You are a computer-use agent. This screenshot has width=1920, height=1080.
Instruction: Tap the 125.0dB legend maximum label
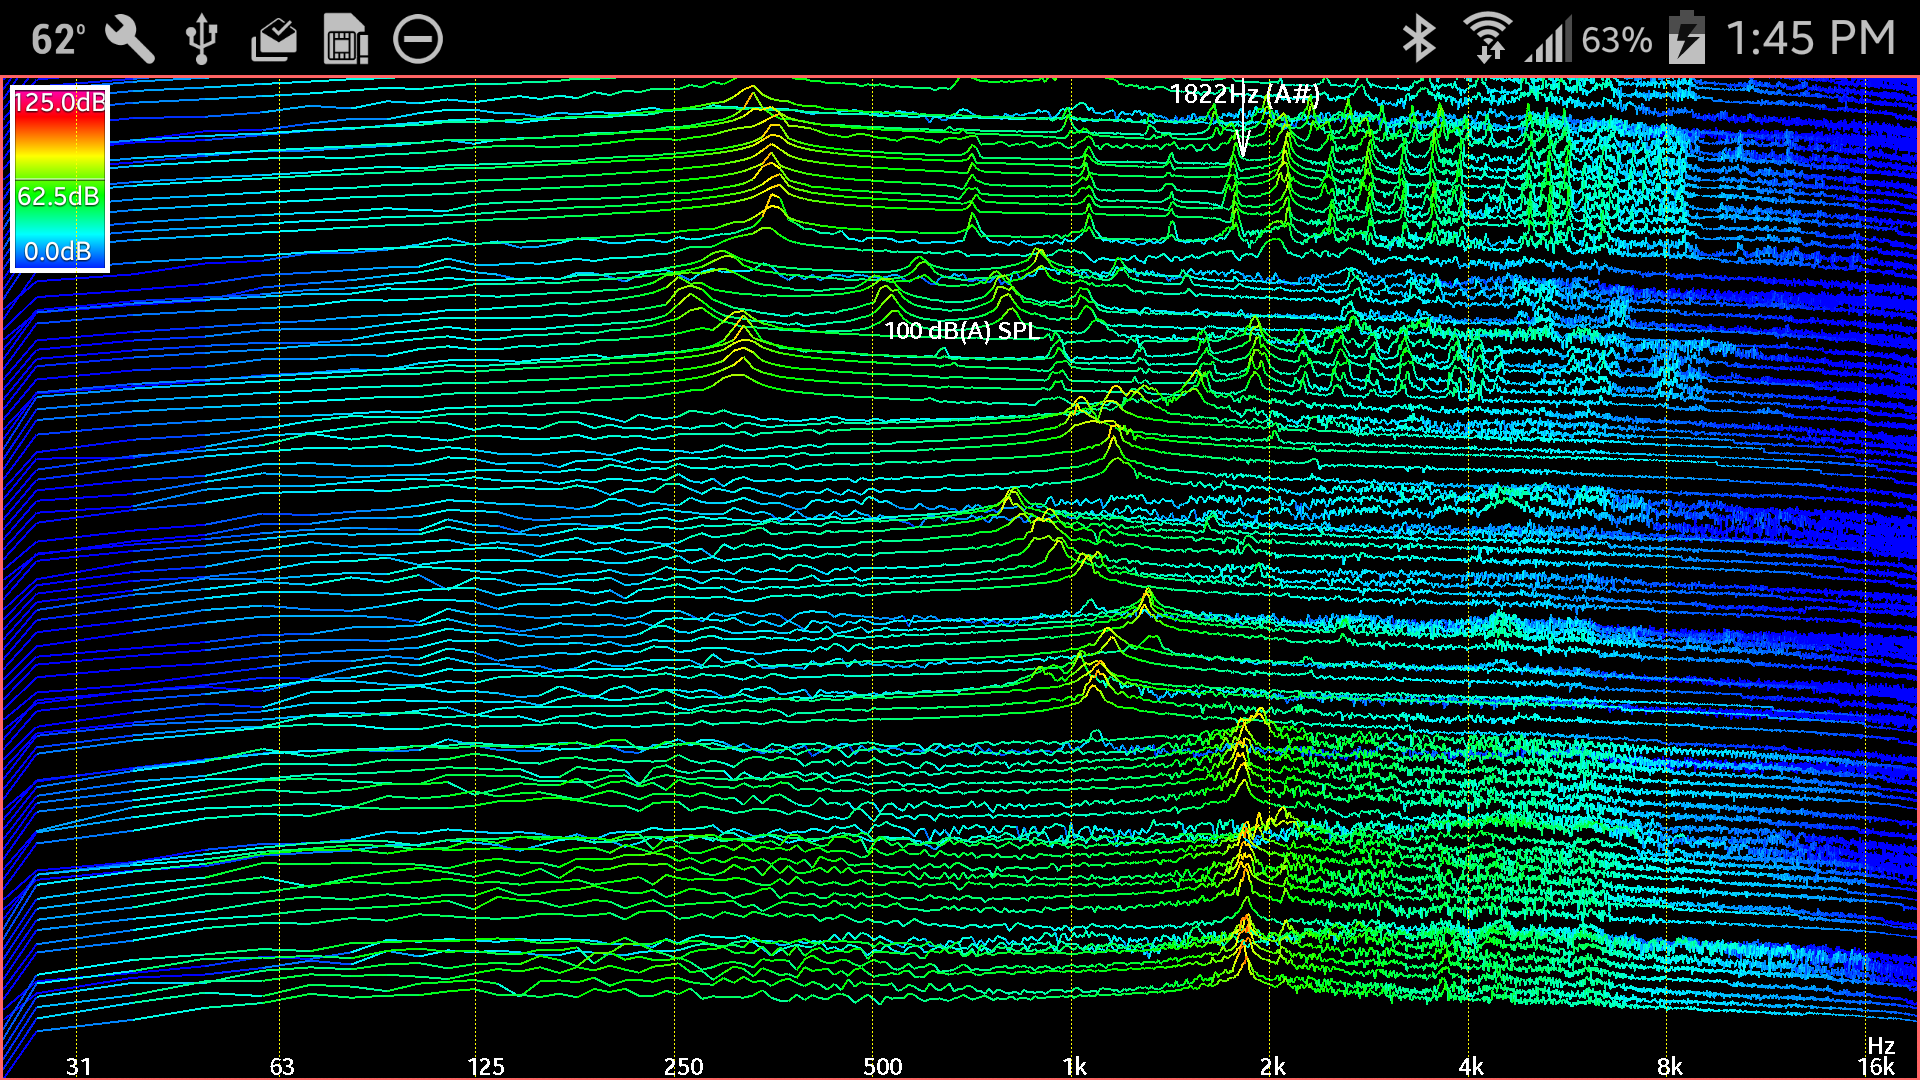pos(62,101)
